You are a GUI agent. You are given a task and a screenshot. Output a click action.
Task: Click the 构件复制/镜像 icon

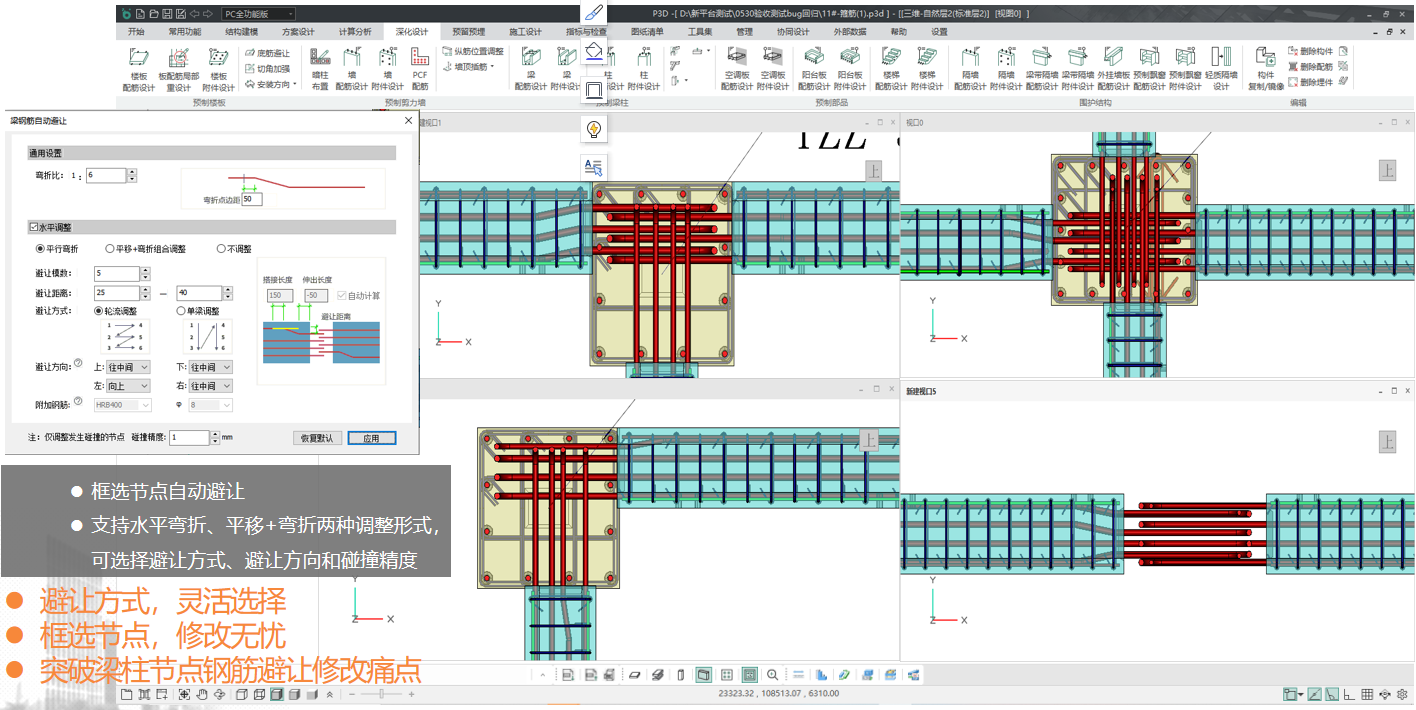1265,67
